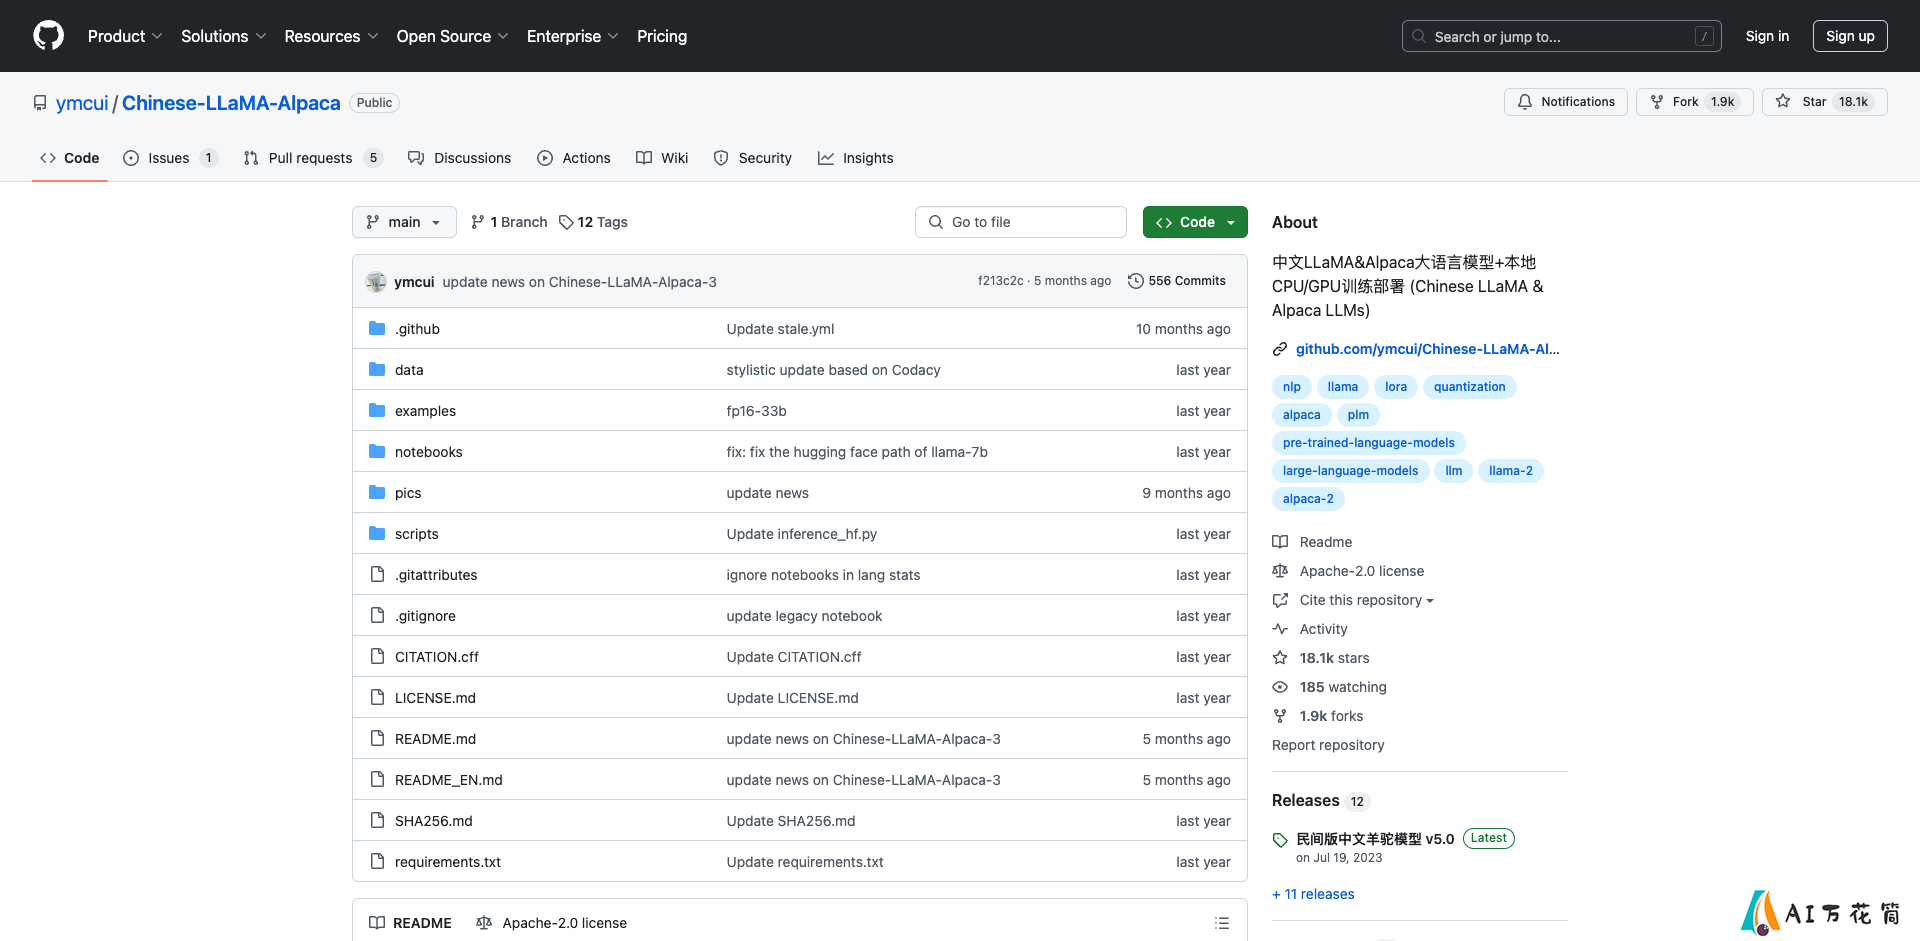Click the CITATION.cff file icon
This screenshot has width=1920, height=941.
[377, 656]
